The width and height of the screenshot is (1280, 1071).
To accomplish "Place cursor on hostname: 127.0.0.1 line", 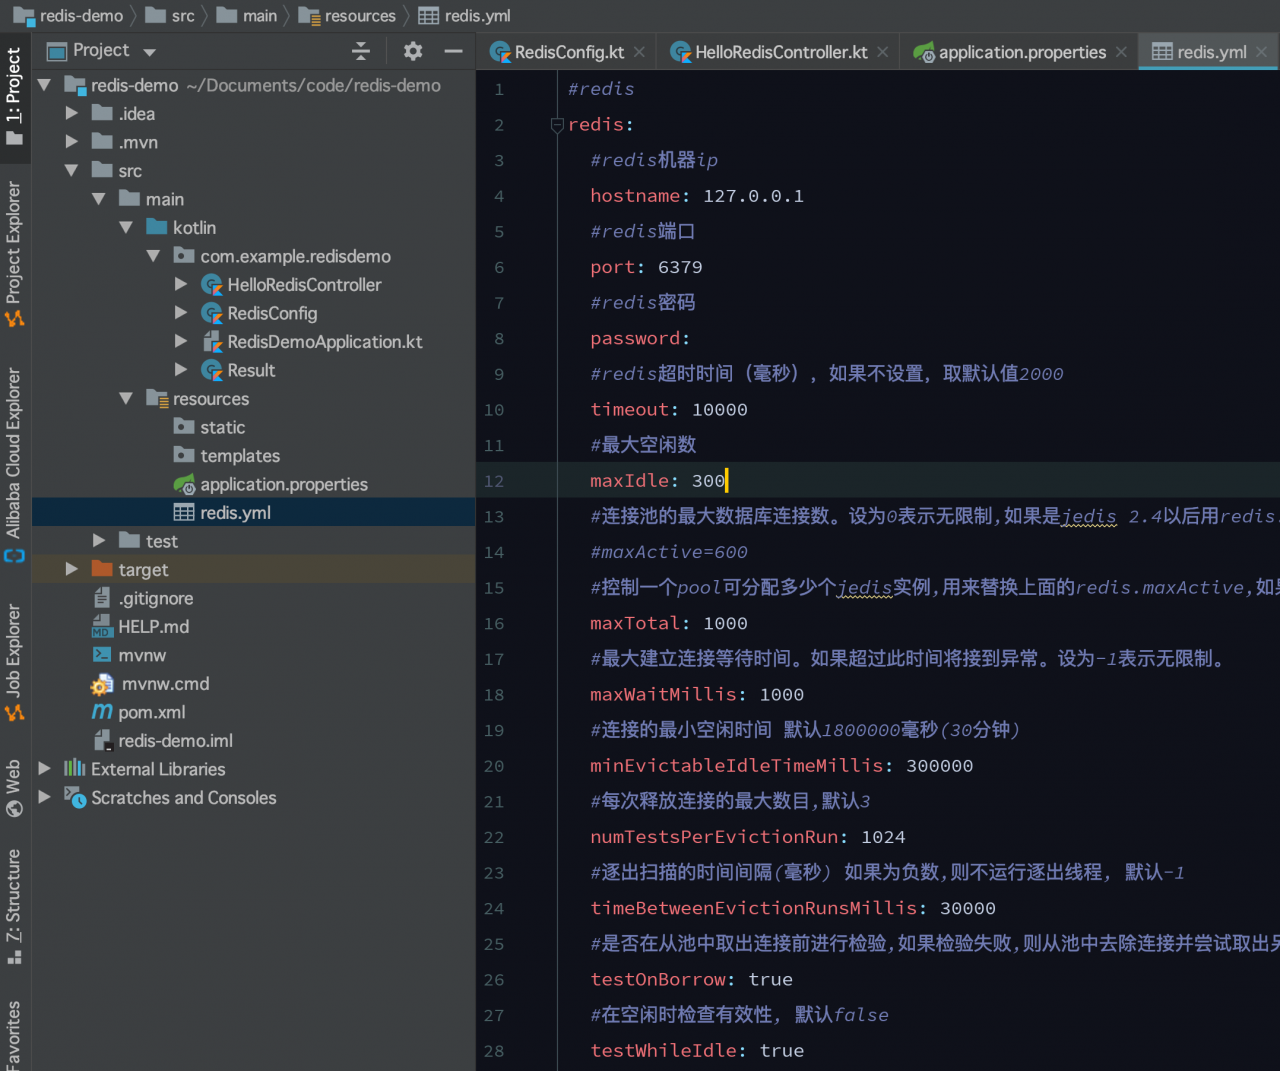I will tap(697, 196).
